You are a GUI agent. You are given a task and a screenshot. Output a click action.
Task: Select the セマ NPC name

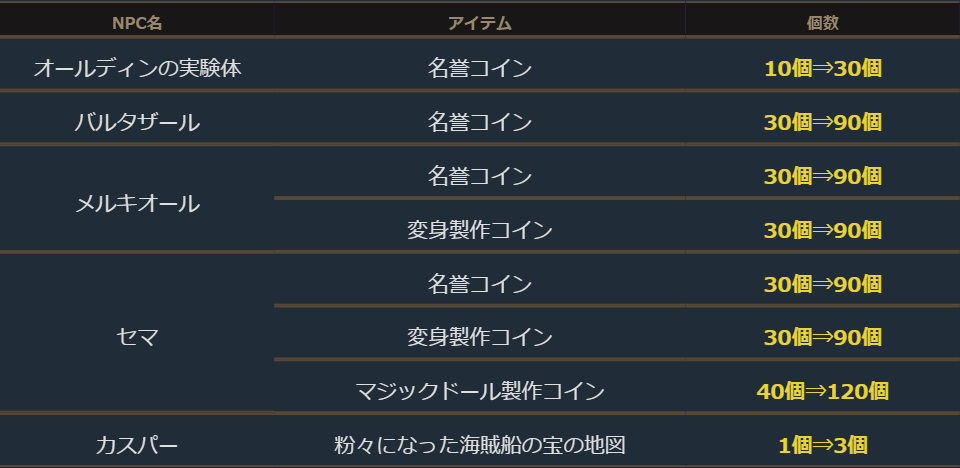coord(137,338)
